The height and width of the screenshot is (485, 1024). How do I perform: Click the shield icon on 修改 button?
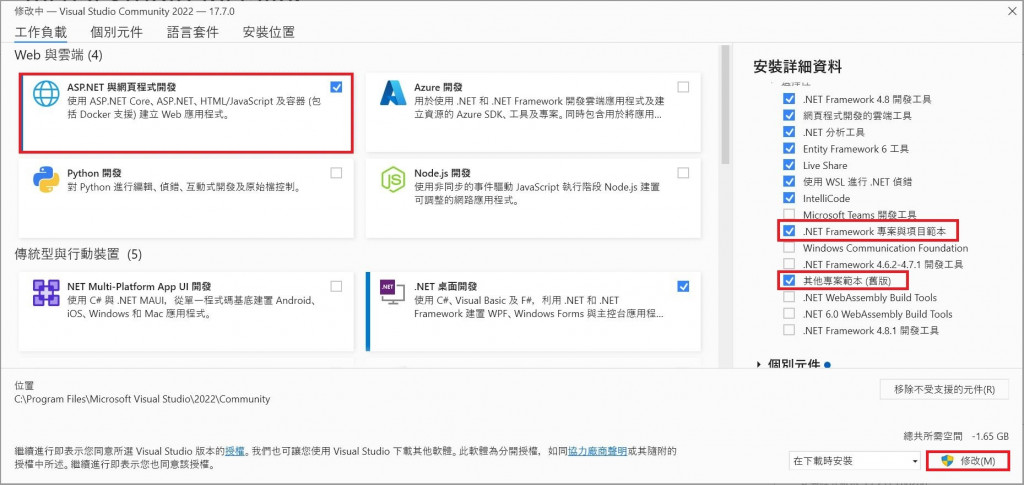(948, 461)
